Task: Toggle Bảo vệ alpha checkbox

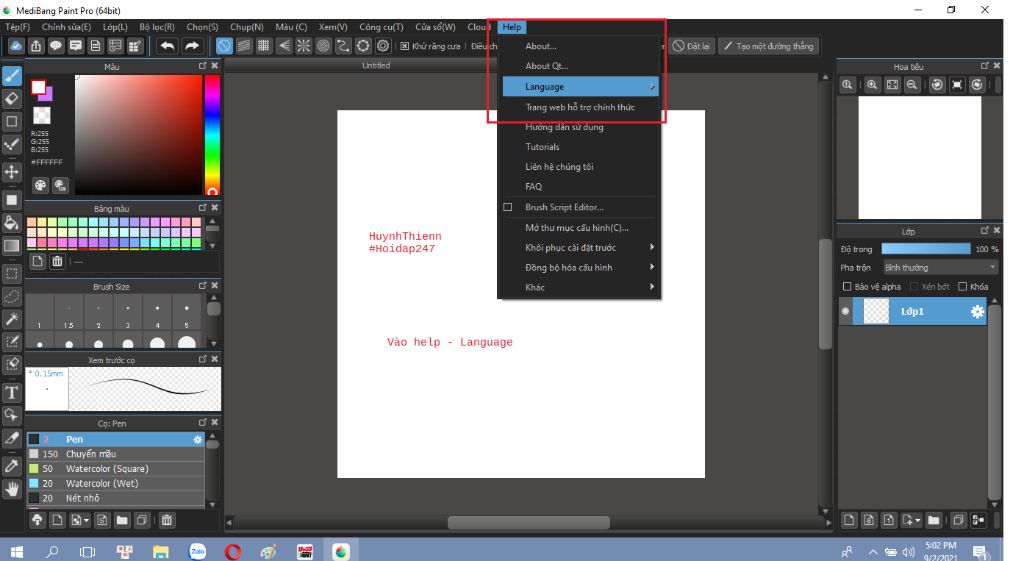Action: [x=847, y=286]
